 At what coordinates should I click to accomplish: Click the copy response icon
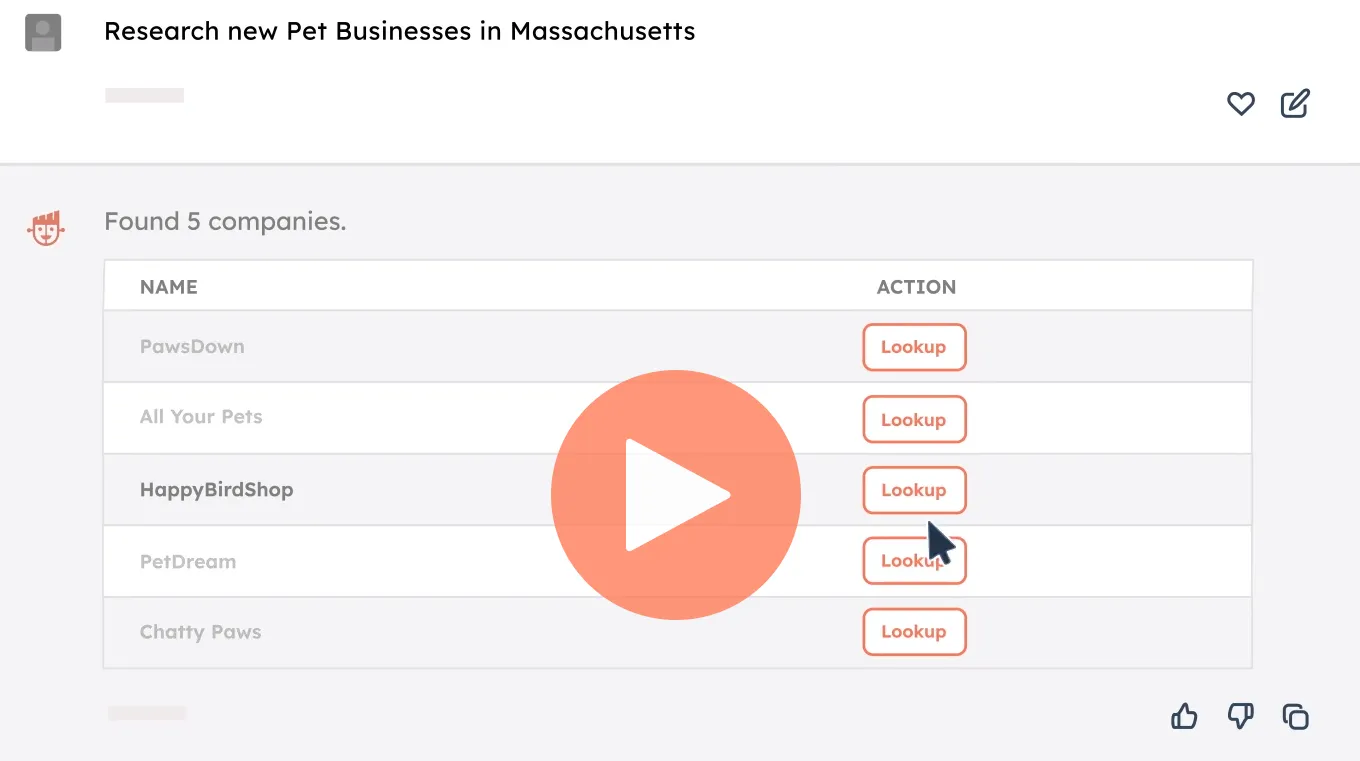click(x=1296, y=716)
